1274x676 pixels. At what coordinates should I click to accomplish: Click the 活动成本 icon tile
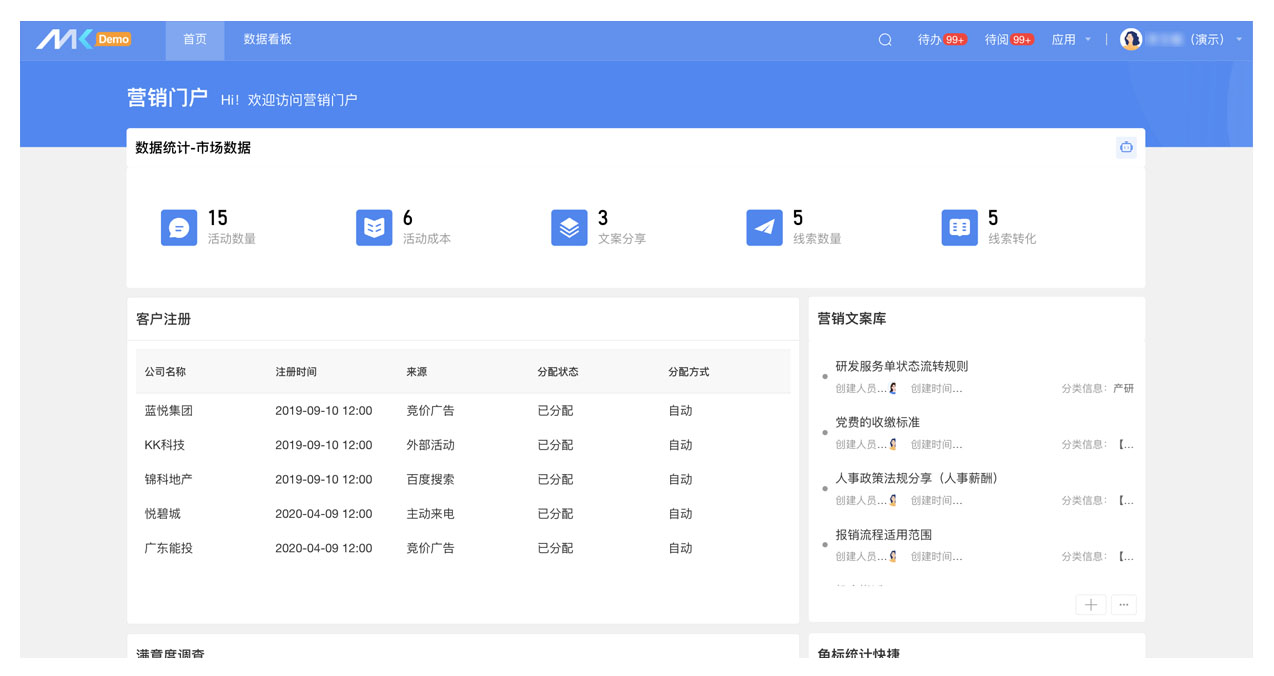[x=374, y=228]
